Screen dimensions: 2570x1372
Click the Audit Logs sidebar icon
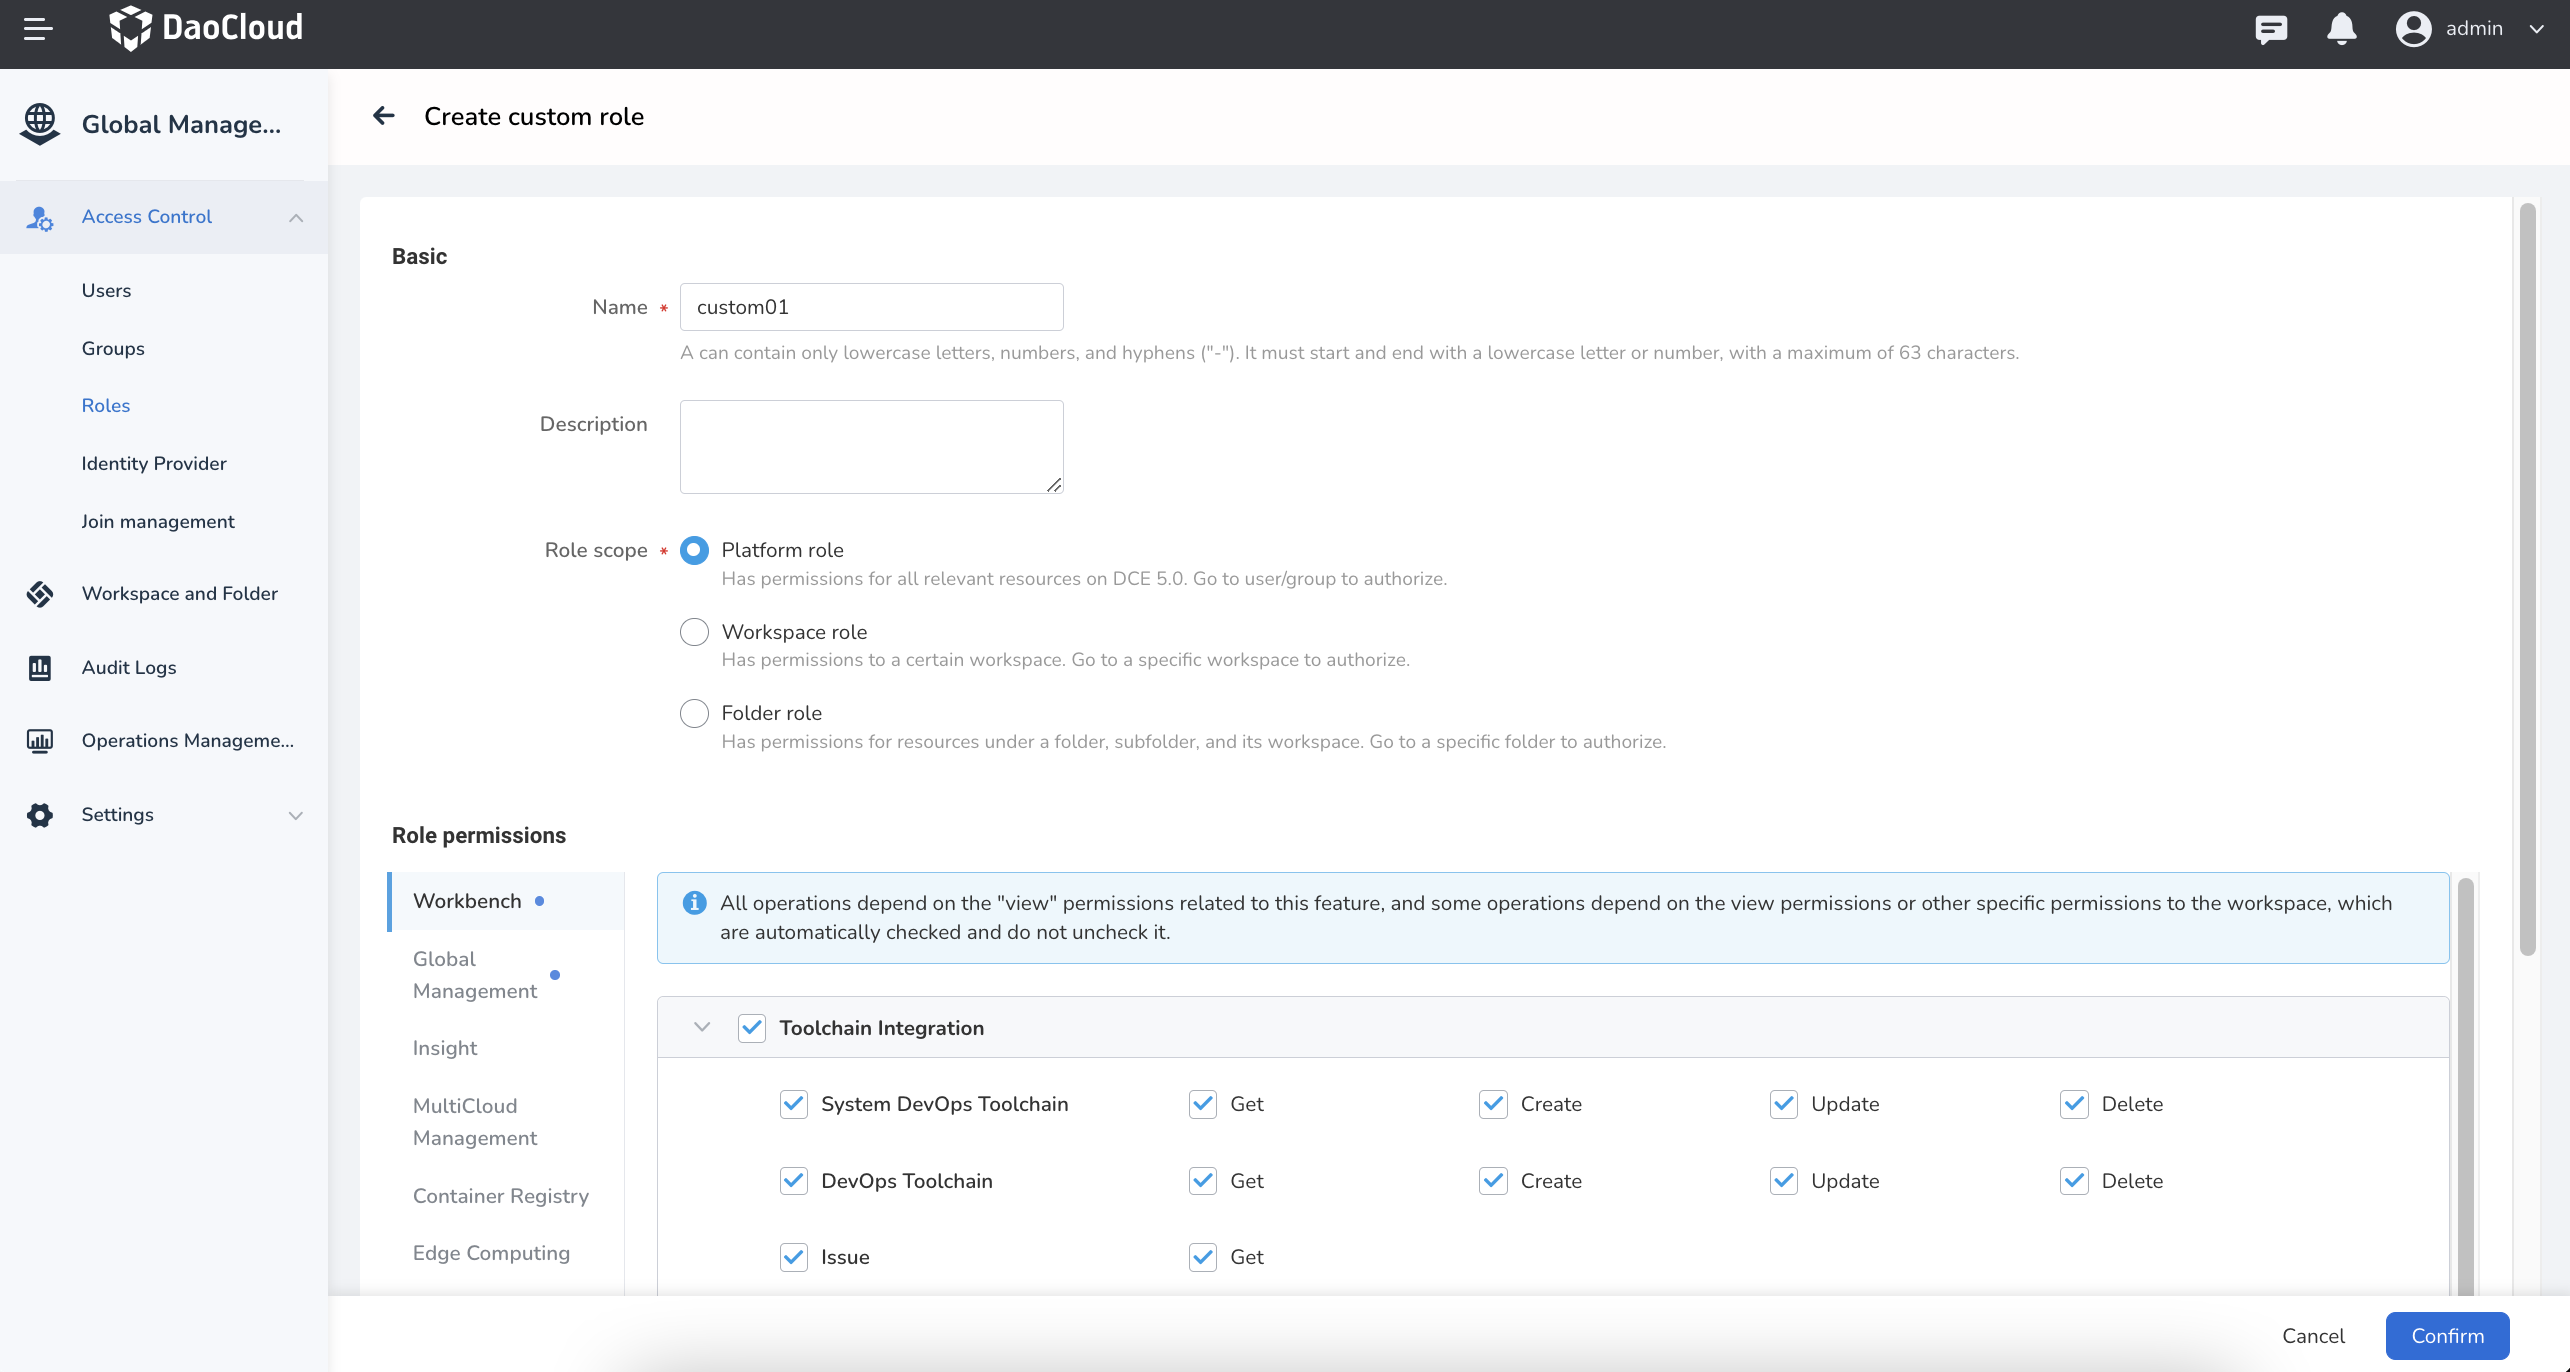tap(40, 667)
